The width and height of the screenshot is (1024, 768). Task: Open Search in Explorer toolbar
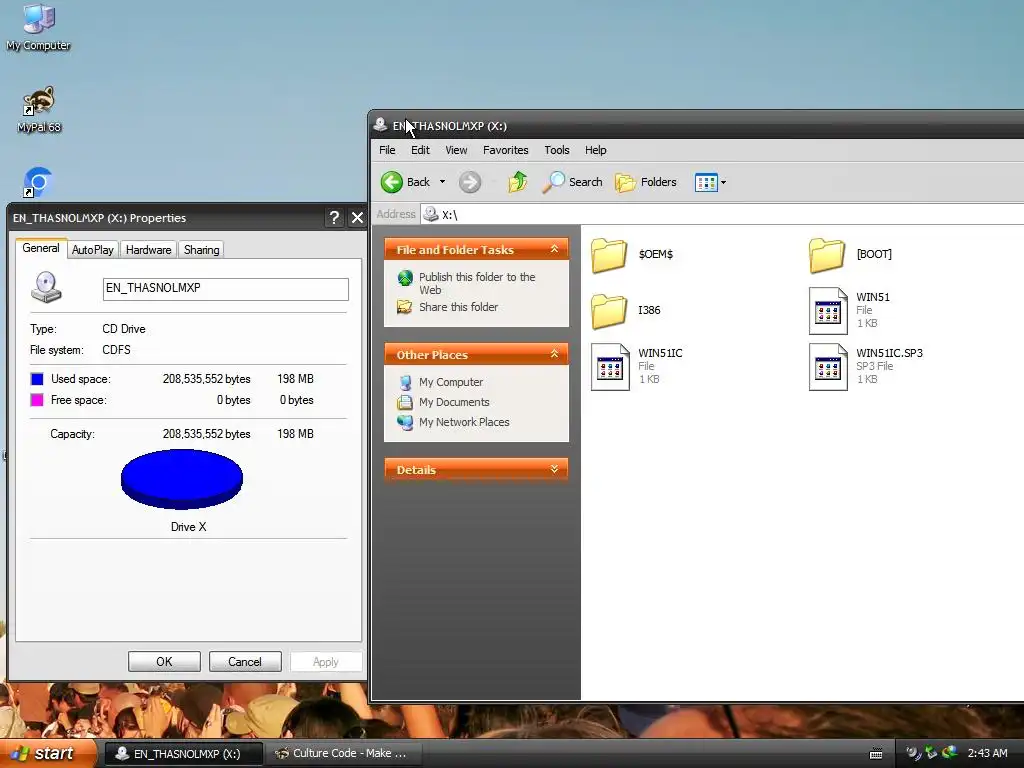(572, 182)
